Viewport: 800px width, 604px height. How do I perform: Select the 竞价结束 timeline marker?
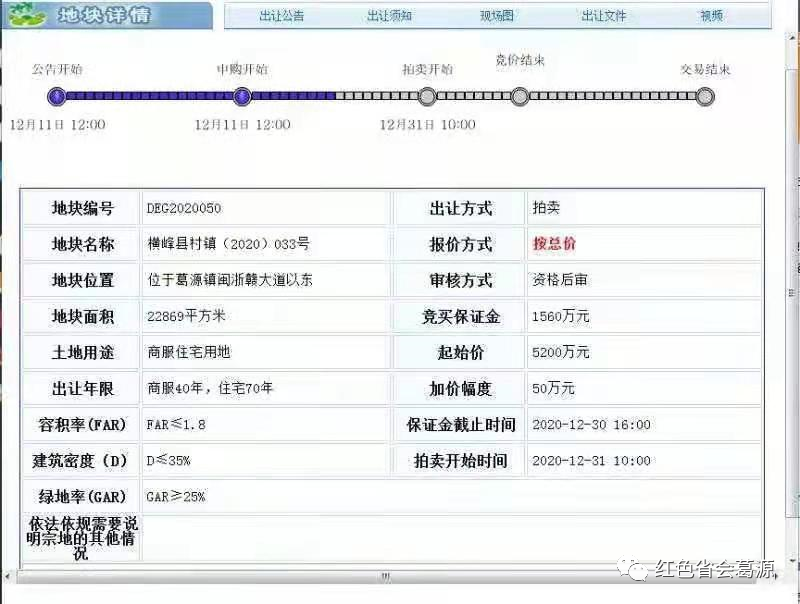520,96
